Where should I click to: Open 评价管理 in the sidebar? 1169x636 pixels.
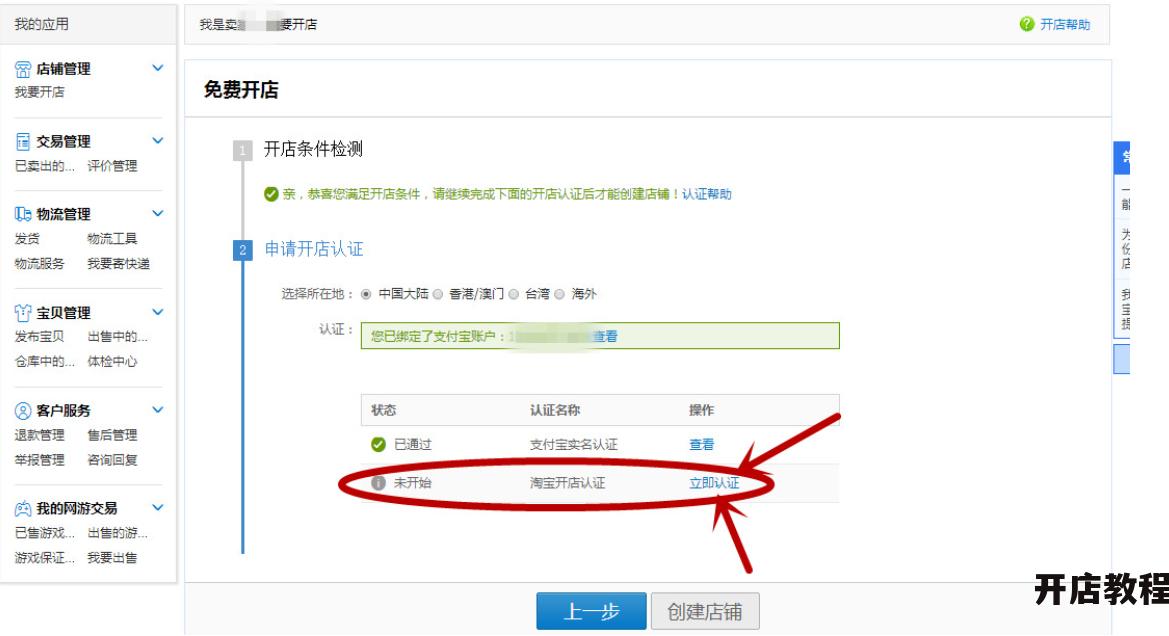113,166
